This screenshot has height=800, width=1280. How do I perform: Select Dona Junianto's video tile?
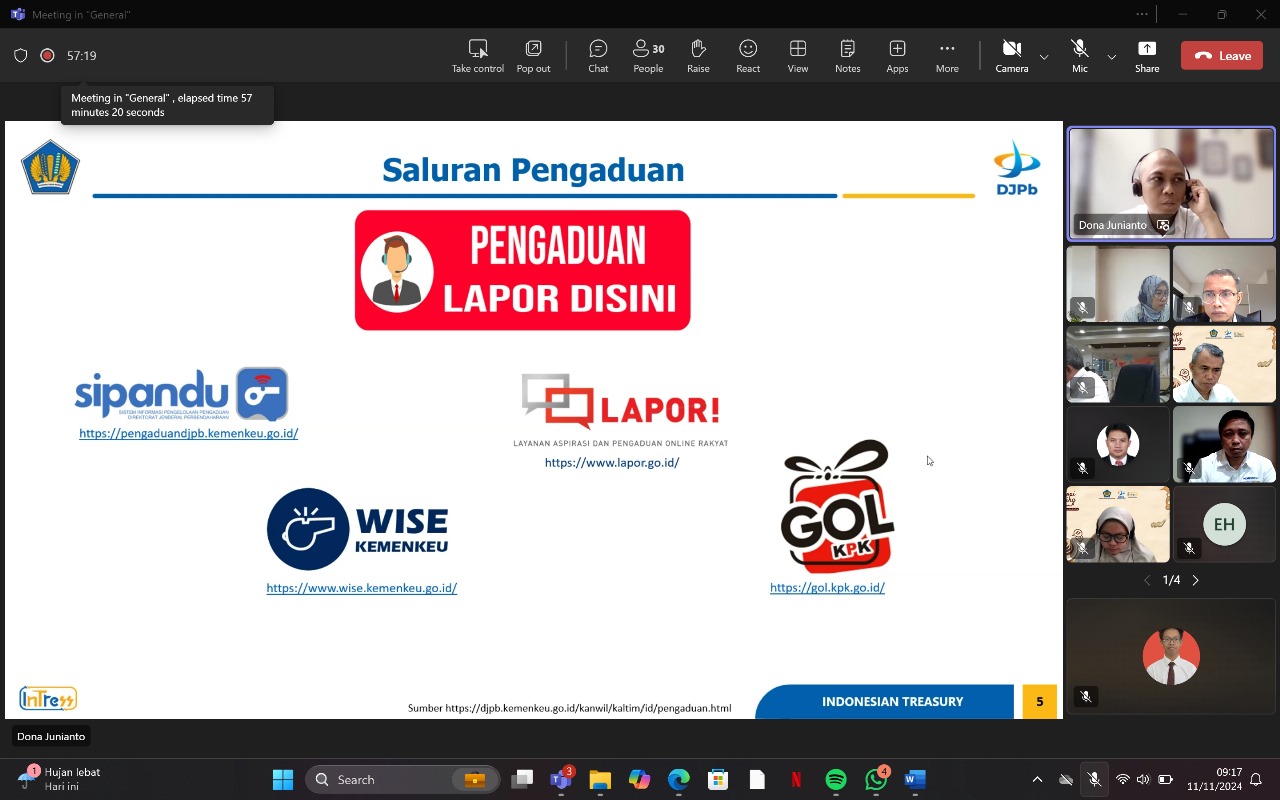pos(1171,183)
